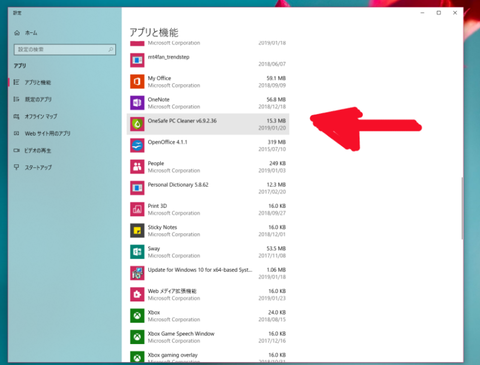
Task: Click the People app icon
Action: [137, 167]
